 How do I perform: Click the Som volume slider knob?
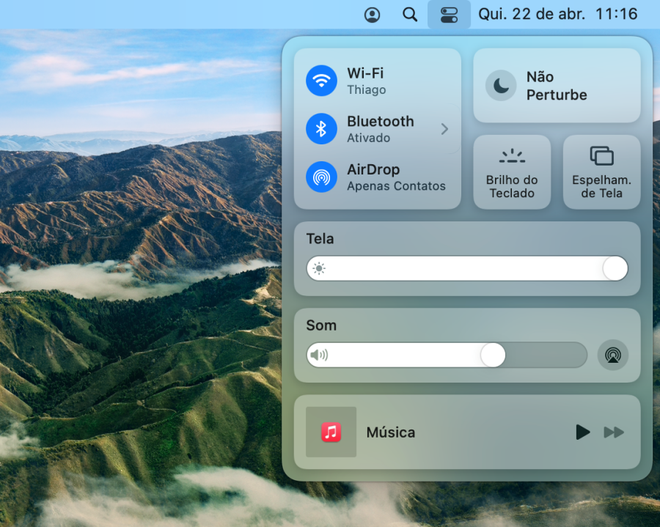pos(493,355)
